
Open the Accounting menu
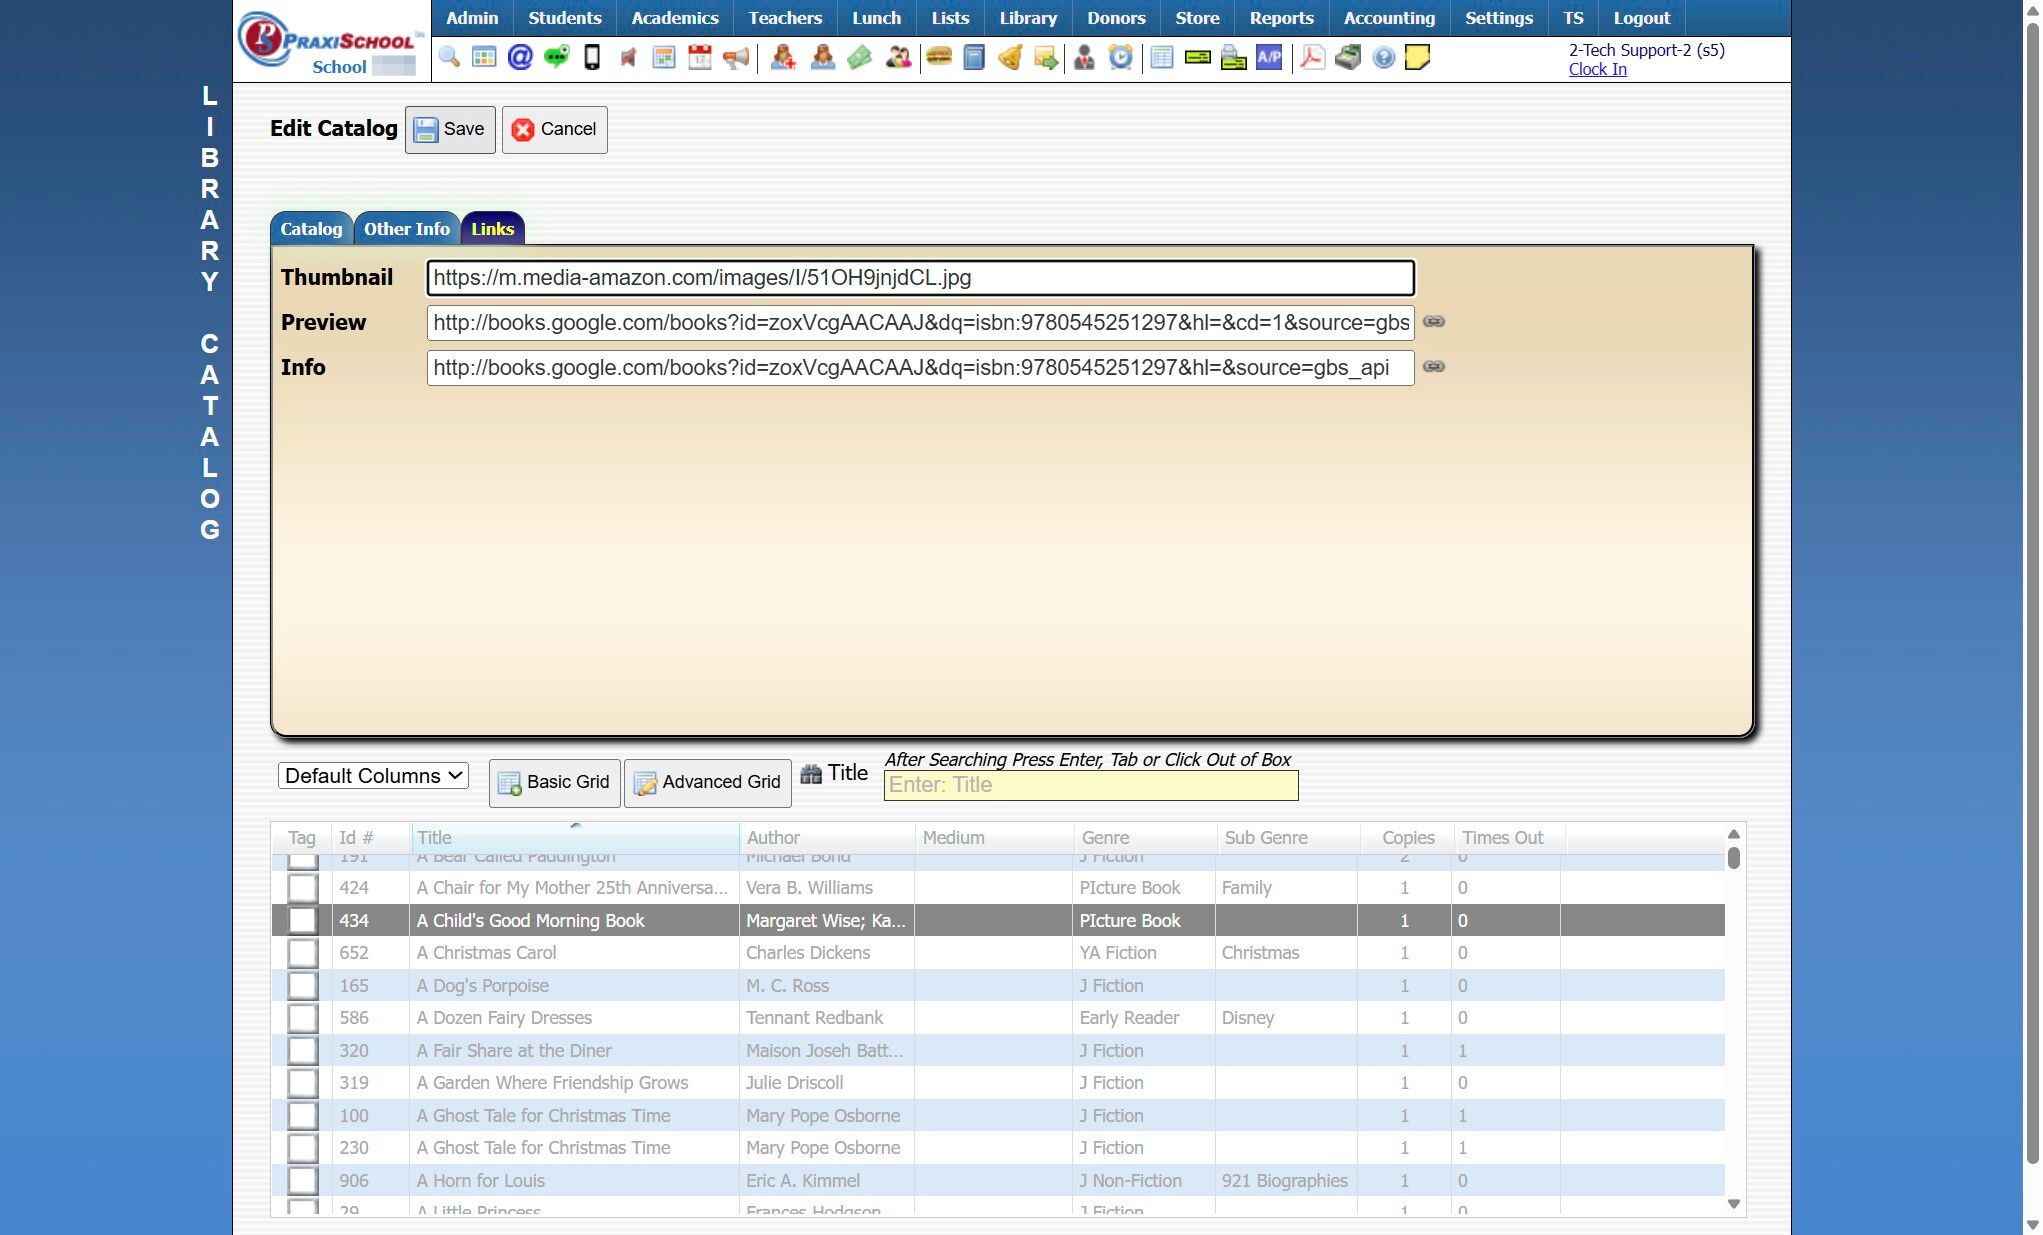click(x=1388, y=18)
